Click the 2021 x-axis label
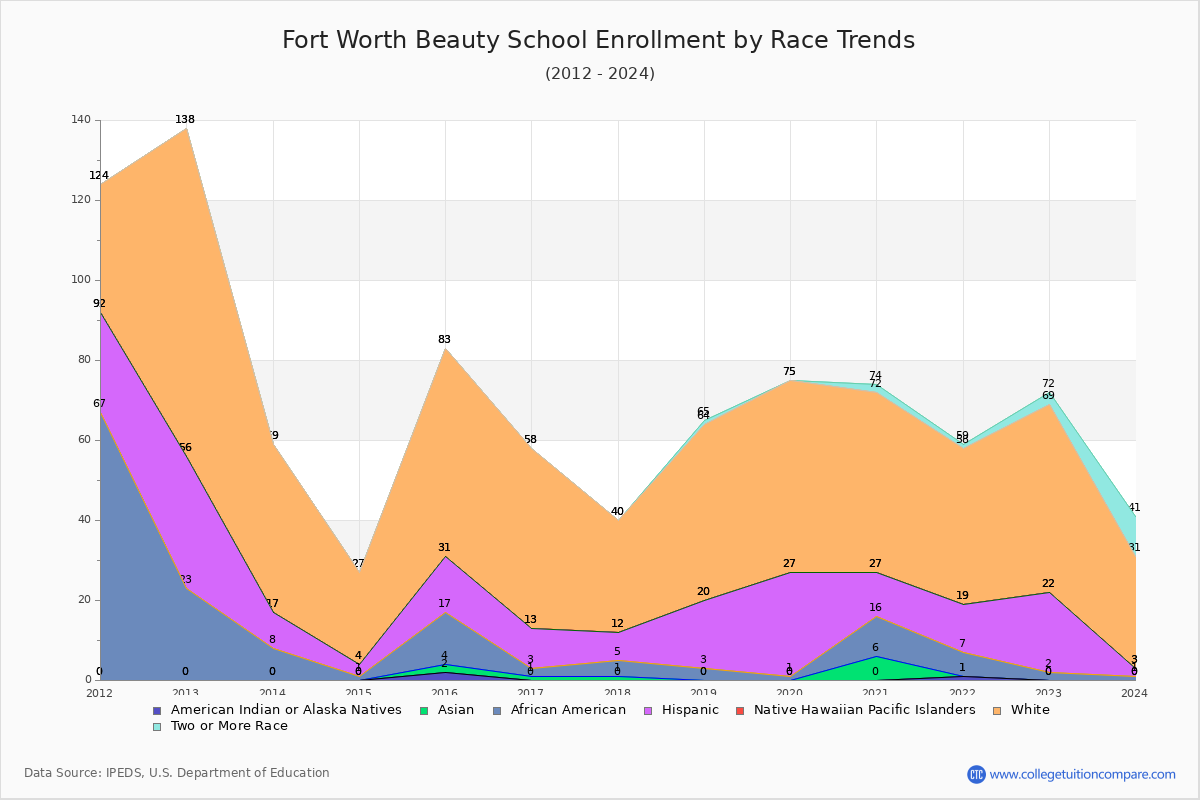Screen dimensions: 1200x800 876,693
